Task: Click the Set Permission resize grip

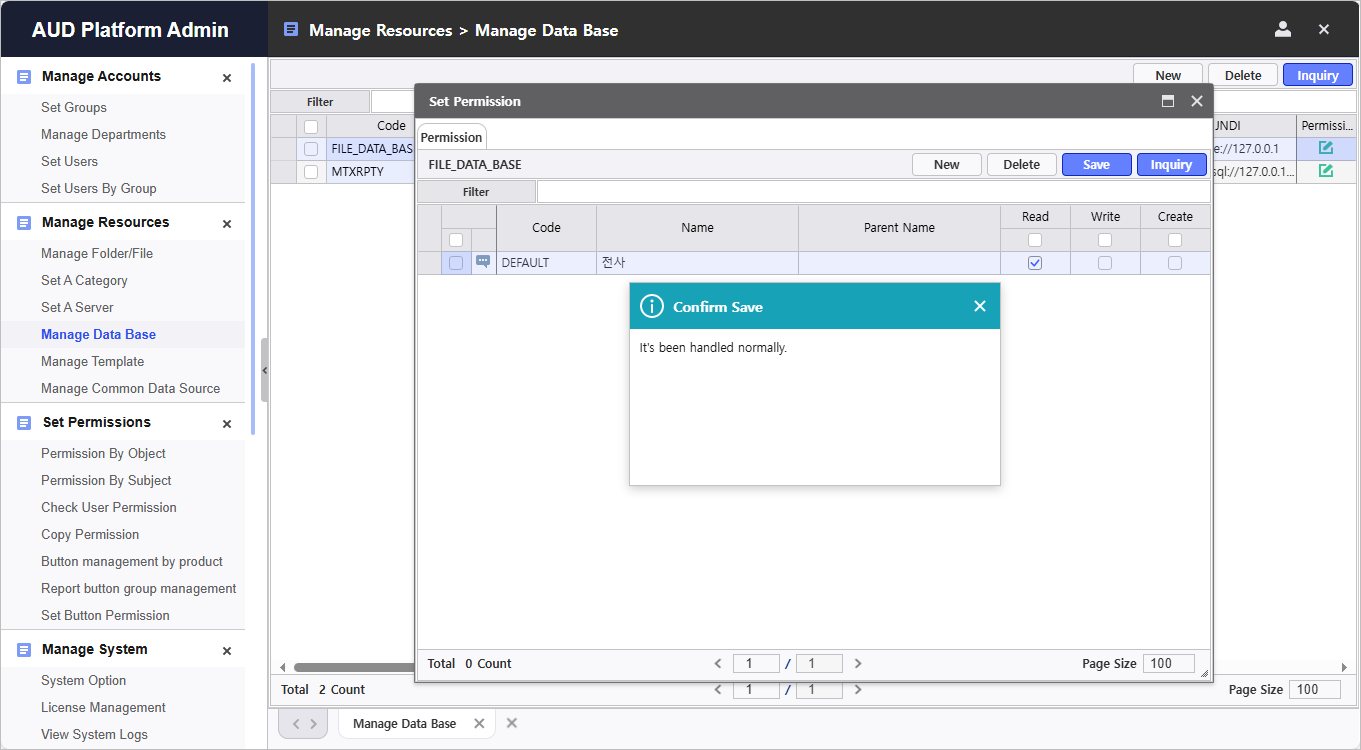Action: pos(1204,674)
